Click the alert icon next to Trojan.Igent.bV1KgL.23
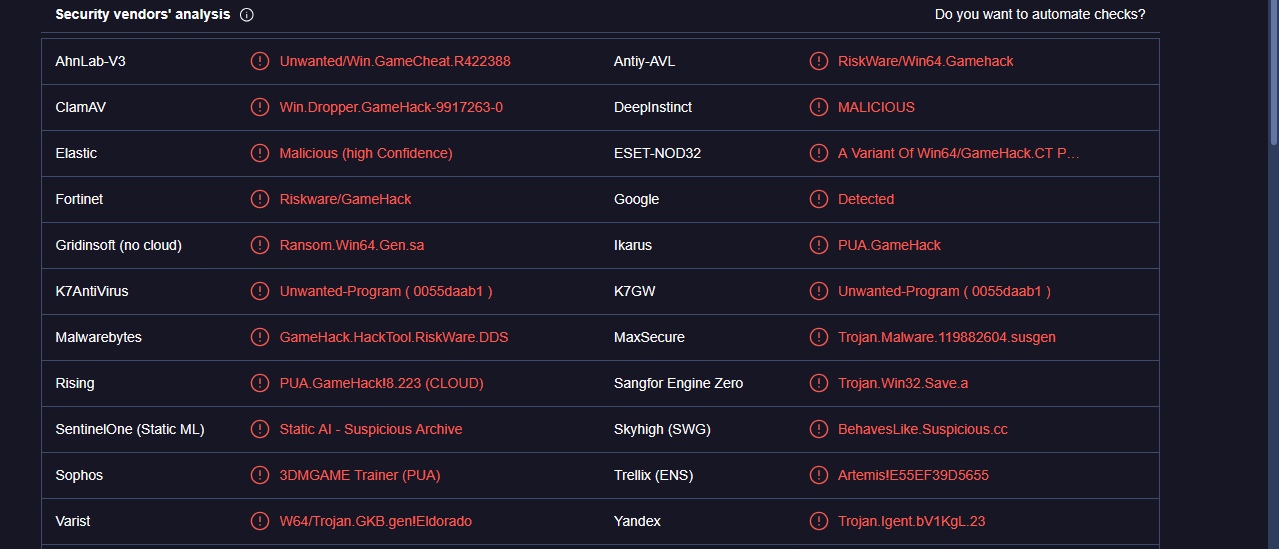The image size is (1279, 549). pyautogui.click(x=819, y=521)
